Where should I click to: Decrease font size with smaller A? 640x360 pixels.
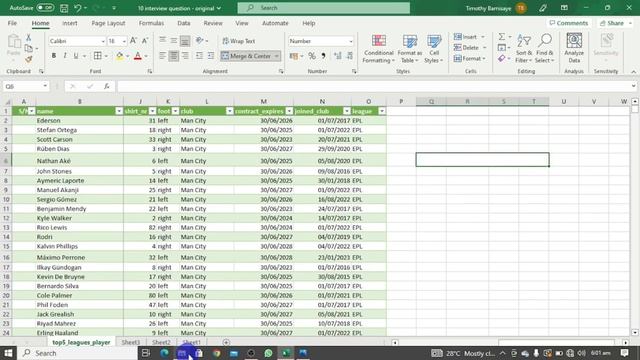144,41
